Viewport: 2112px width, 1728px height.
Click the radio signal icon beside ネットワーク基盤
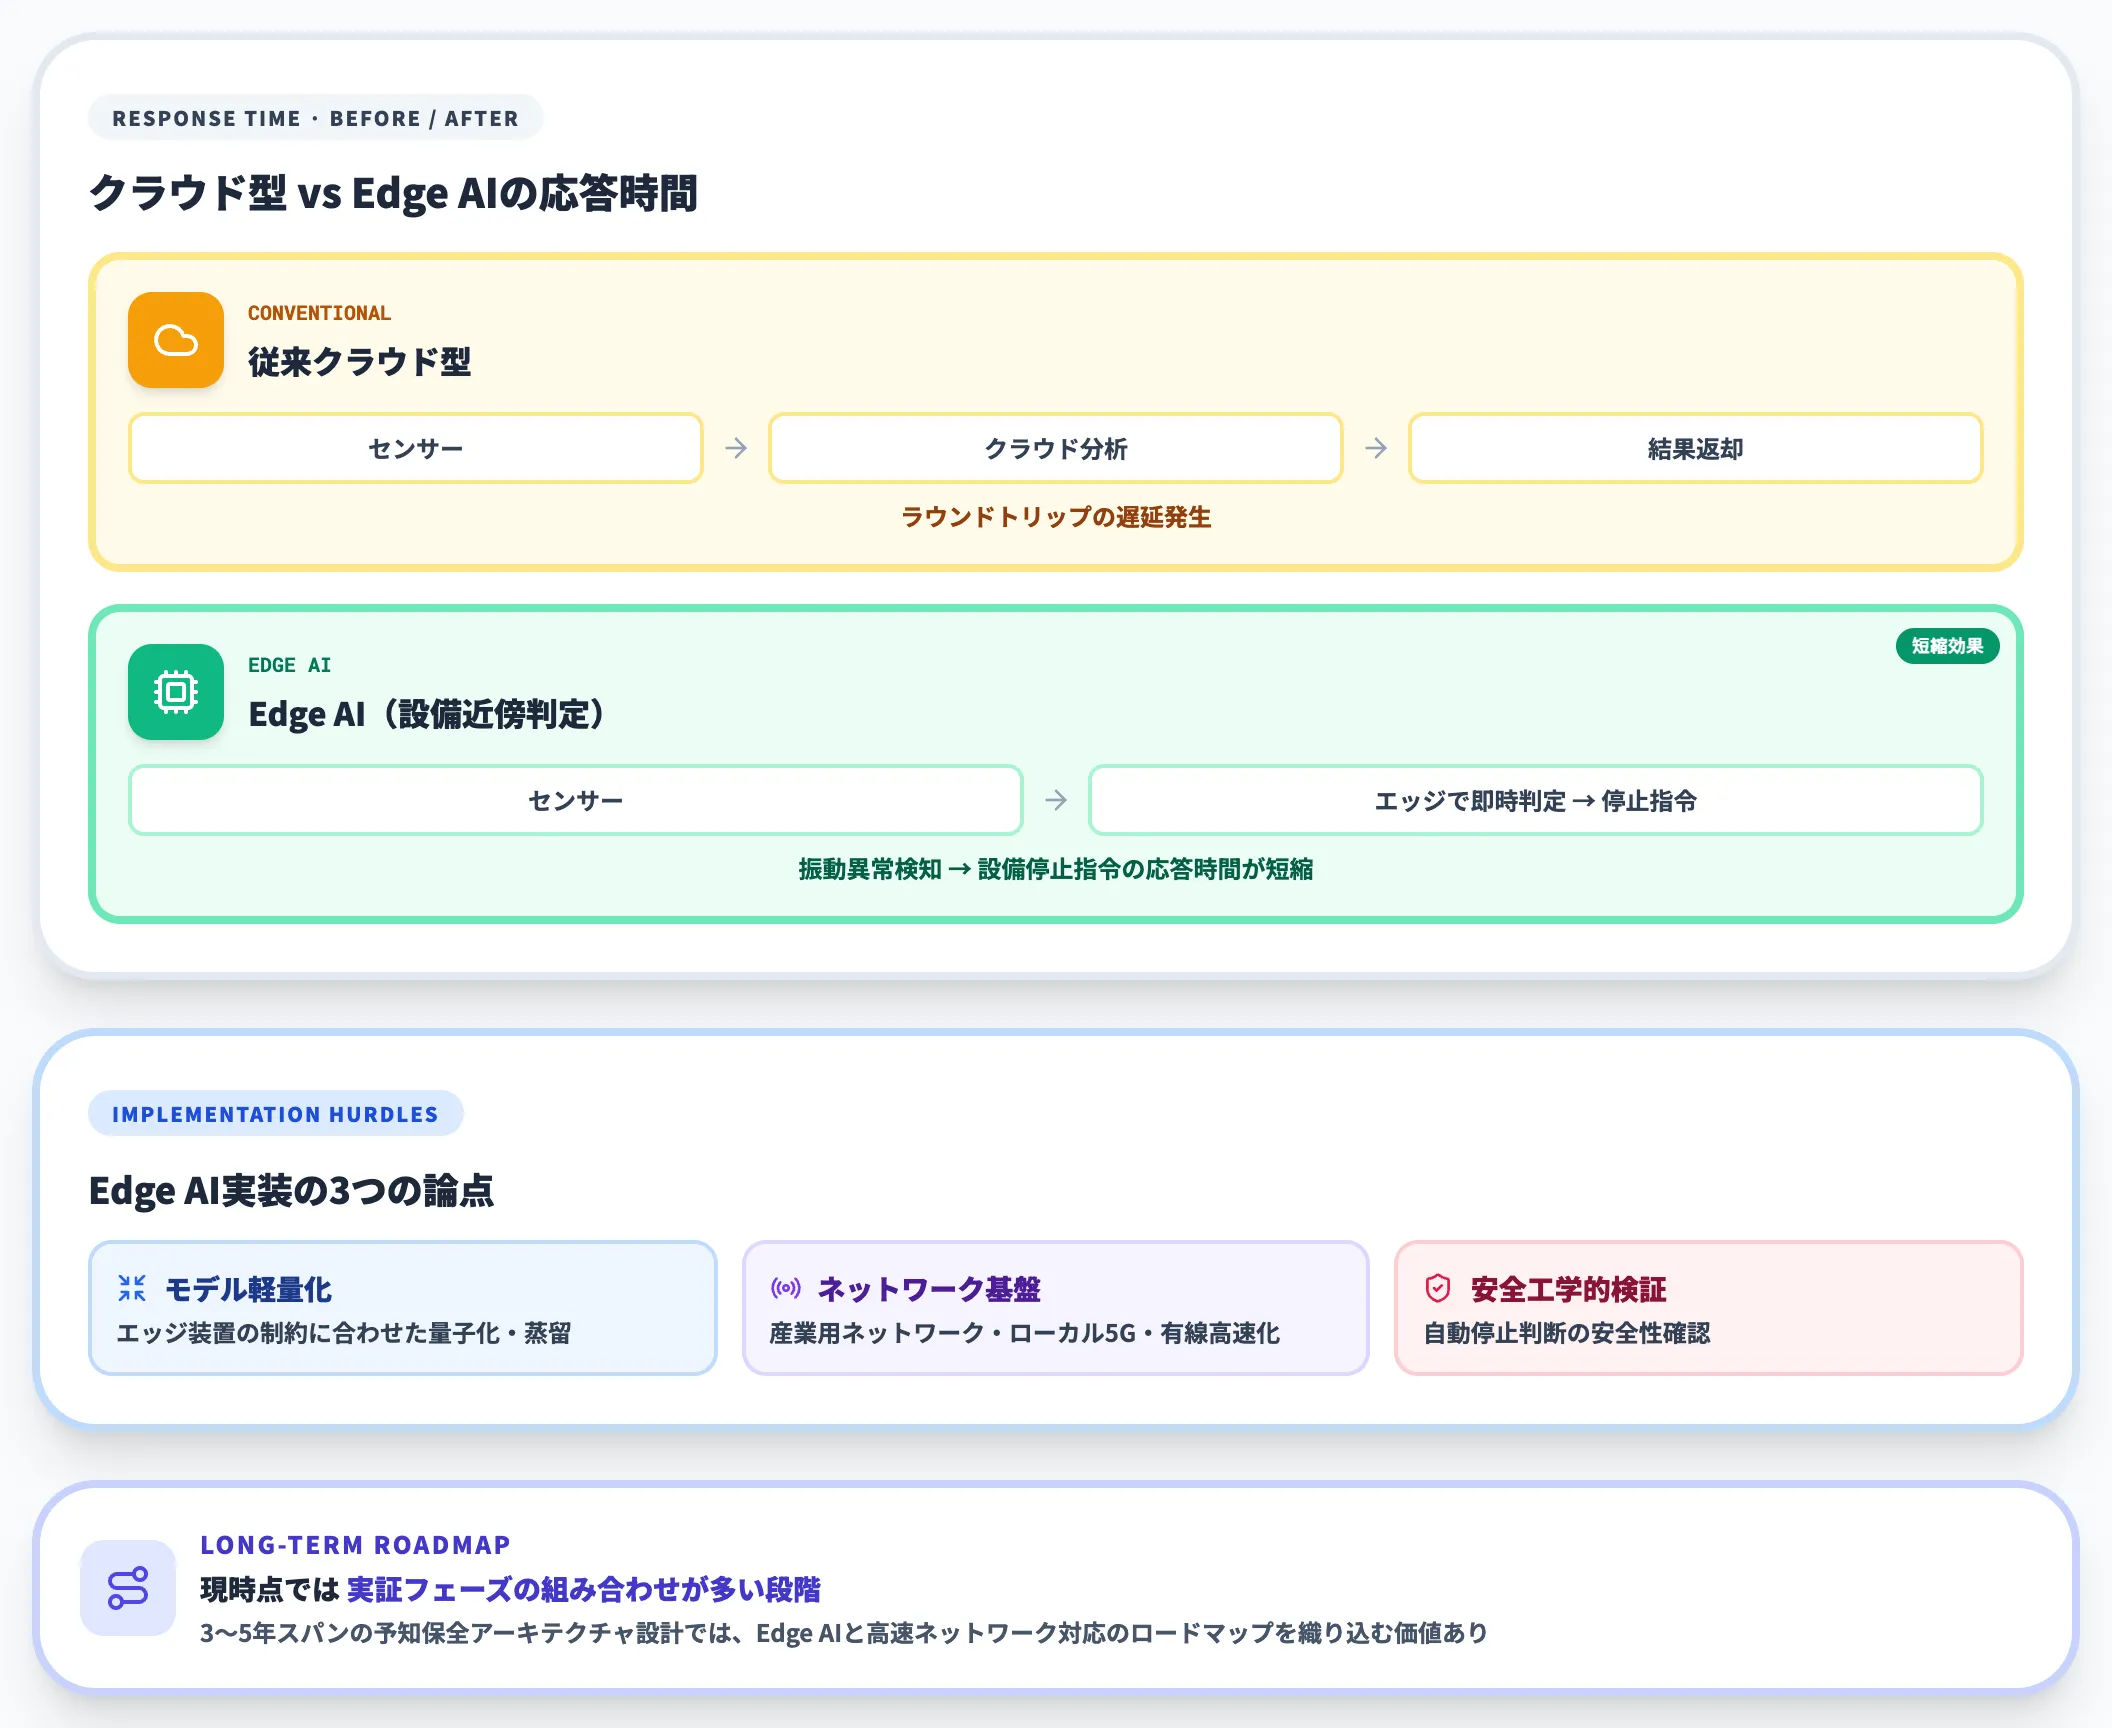pos(786,1288)
